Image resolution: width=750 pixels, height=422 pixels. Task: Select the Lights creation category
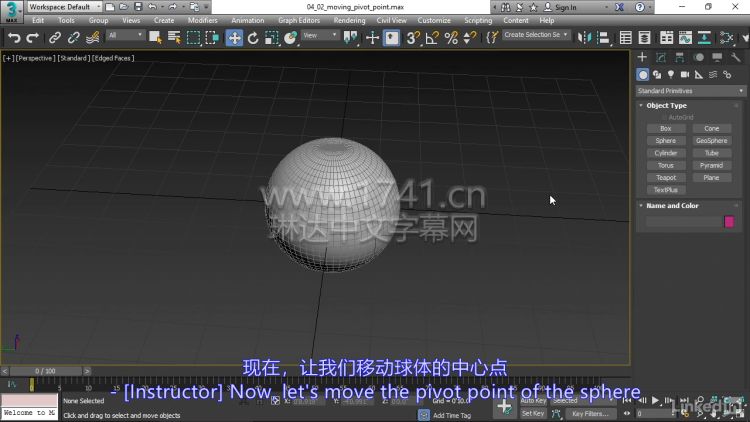pyautogui.click(x=671, y=75)
